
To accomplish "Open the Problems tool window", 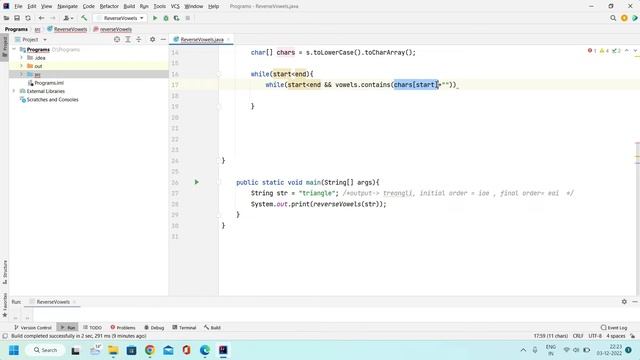I will pos(122,327).
